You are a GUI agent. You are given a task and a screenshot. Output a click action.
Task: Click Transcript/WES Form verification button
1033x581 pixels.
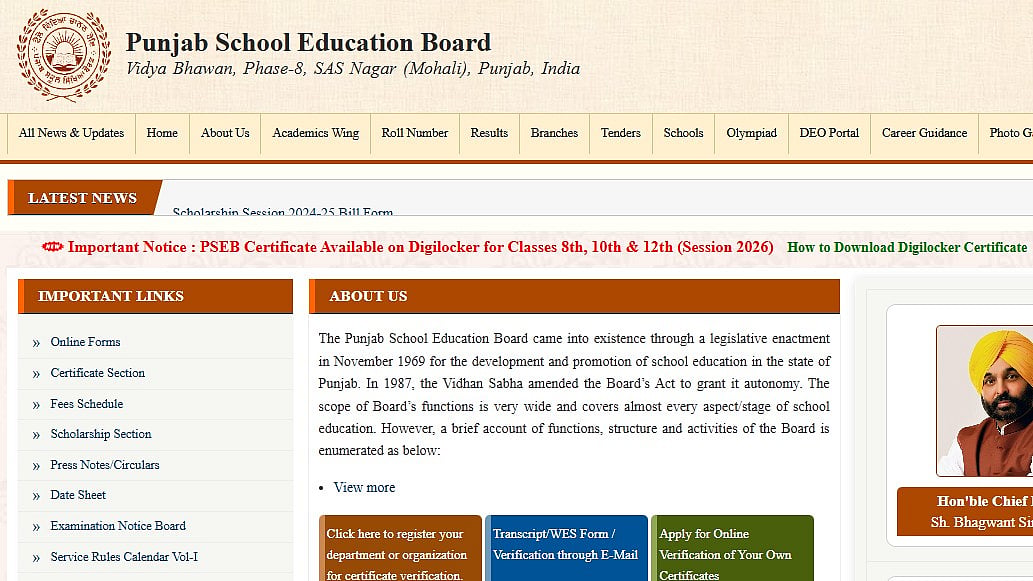pyautogui.click(x=567, y=548)
